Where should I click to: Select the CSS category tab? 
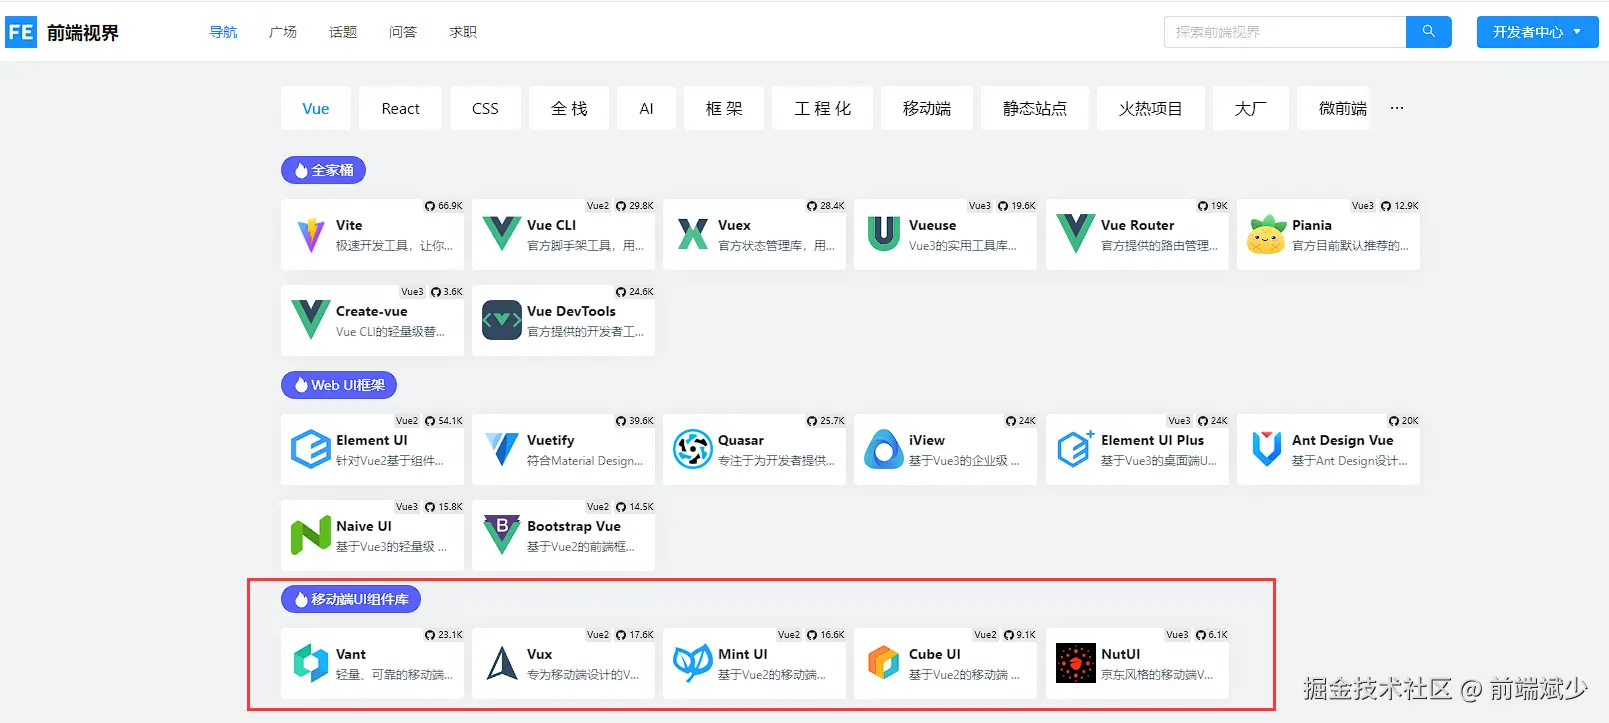(485, 108)
